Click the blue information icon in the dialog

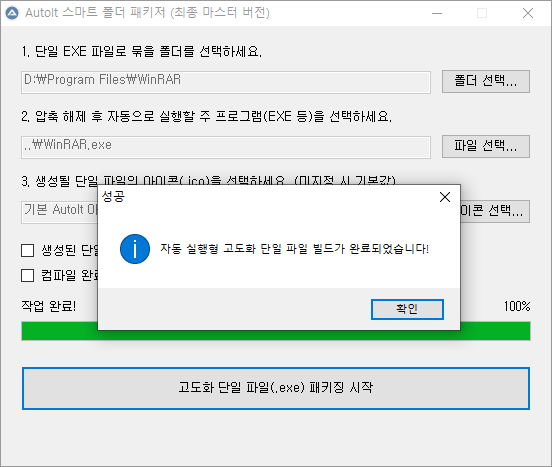[x=135, y=249]
